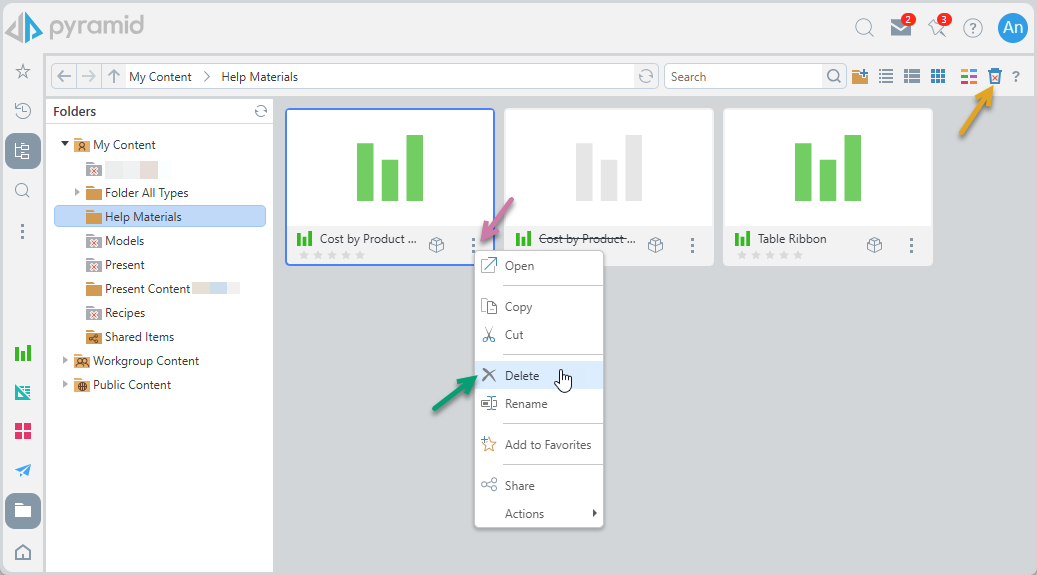Click the up one level arrow
1037x575 pixels.
coord(114,77)
